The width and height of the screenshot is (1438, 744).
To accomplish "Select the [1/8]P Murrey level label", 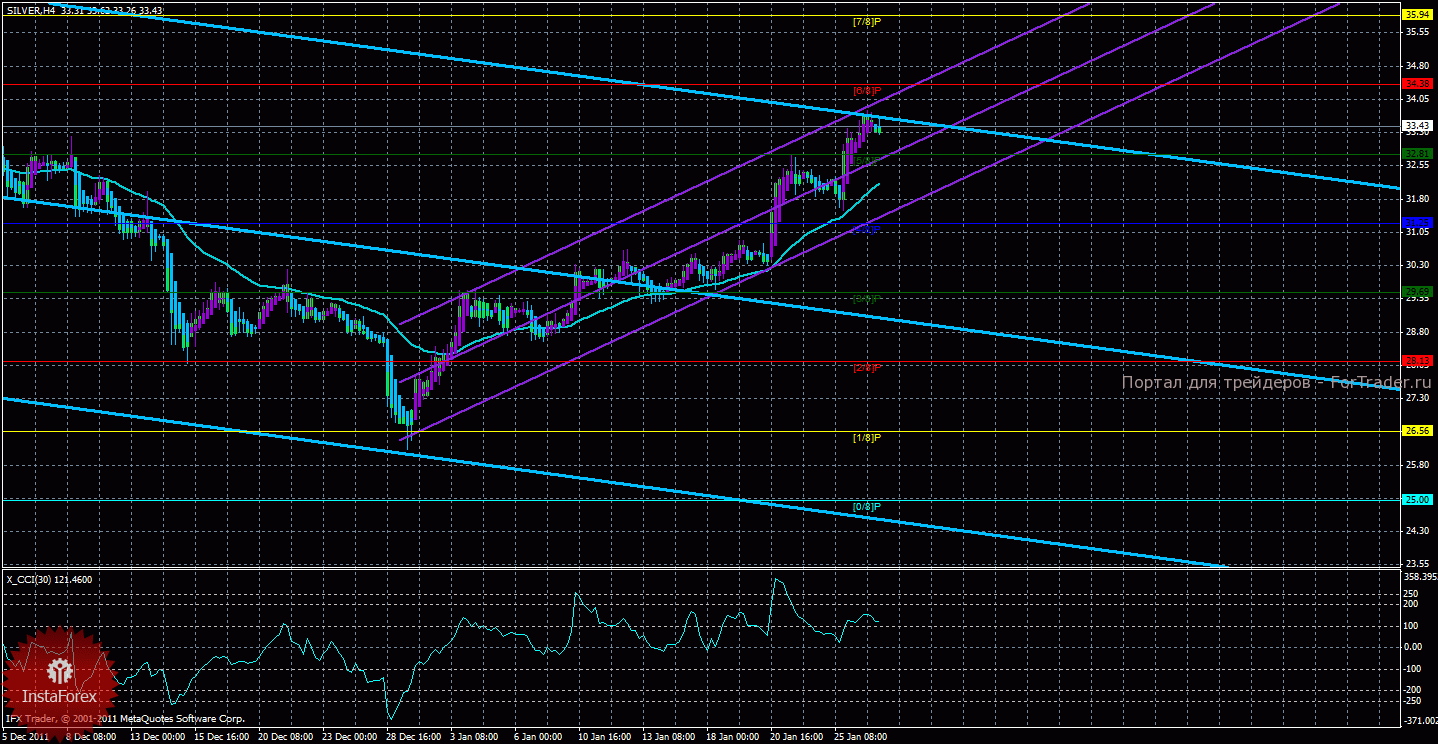I will 866,438.
